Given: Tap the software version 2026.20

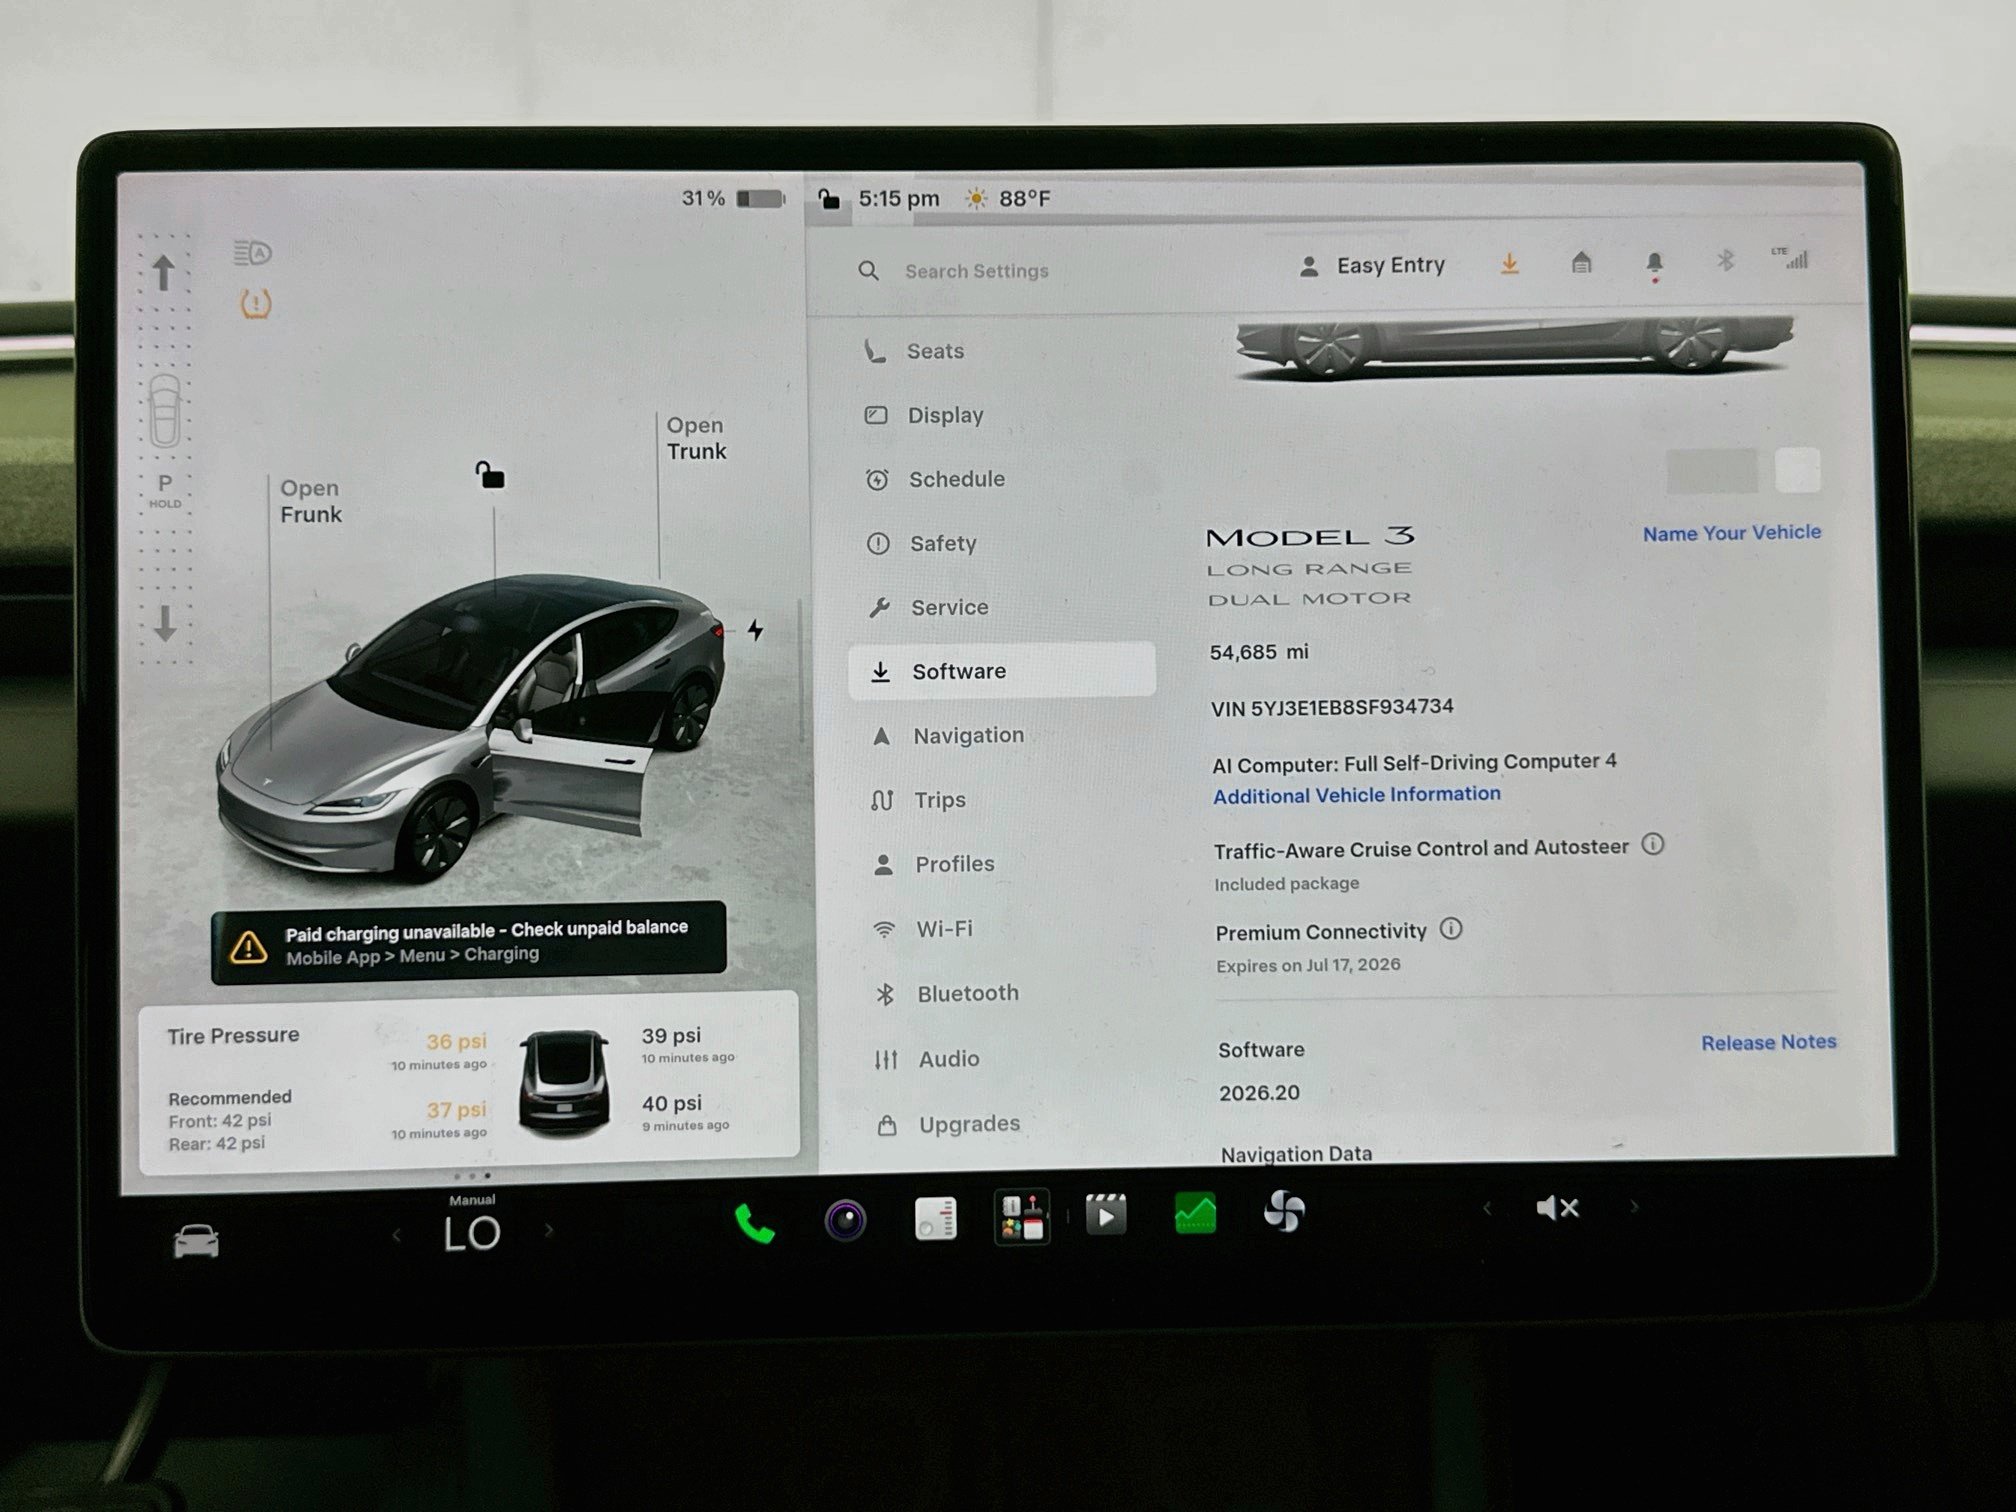Looking at the screenshot, I should pos(1259,1093).
